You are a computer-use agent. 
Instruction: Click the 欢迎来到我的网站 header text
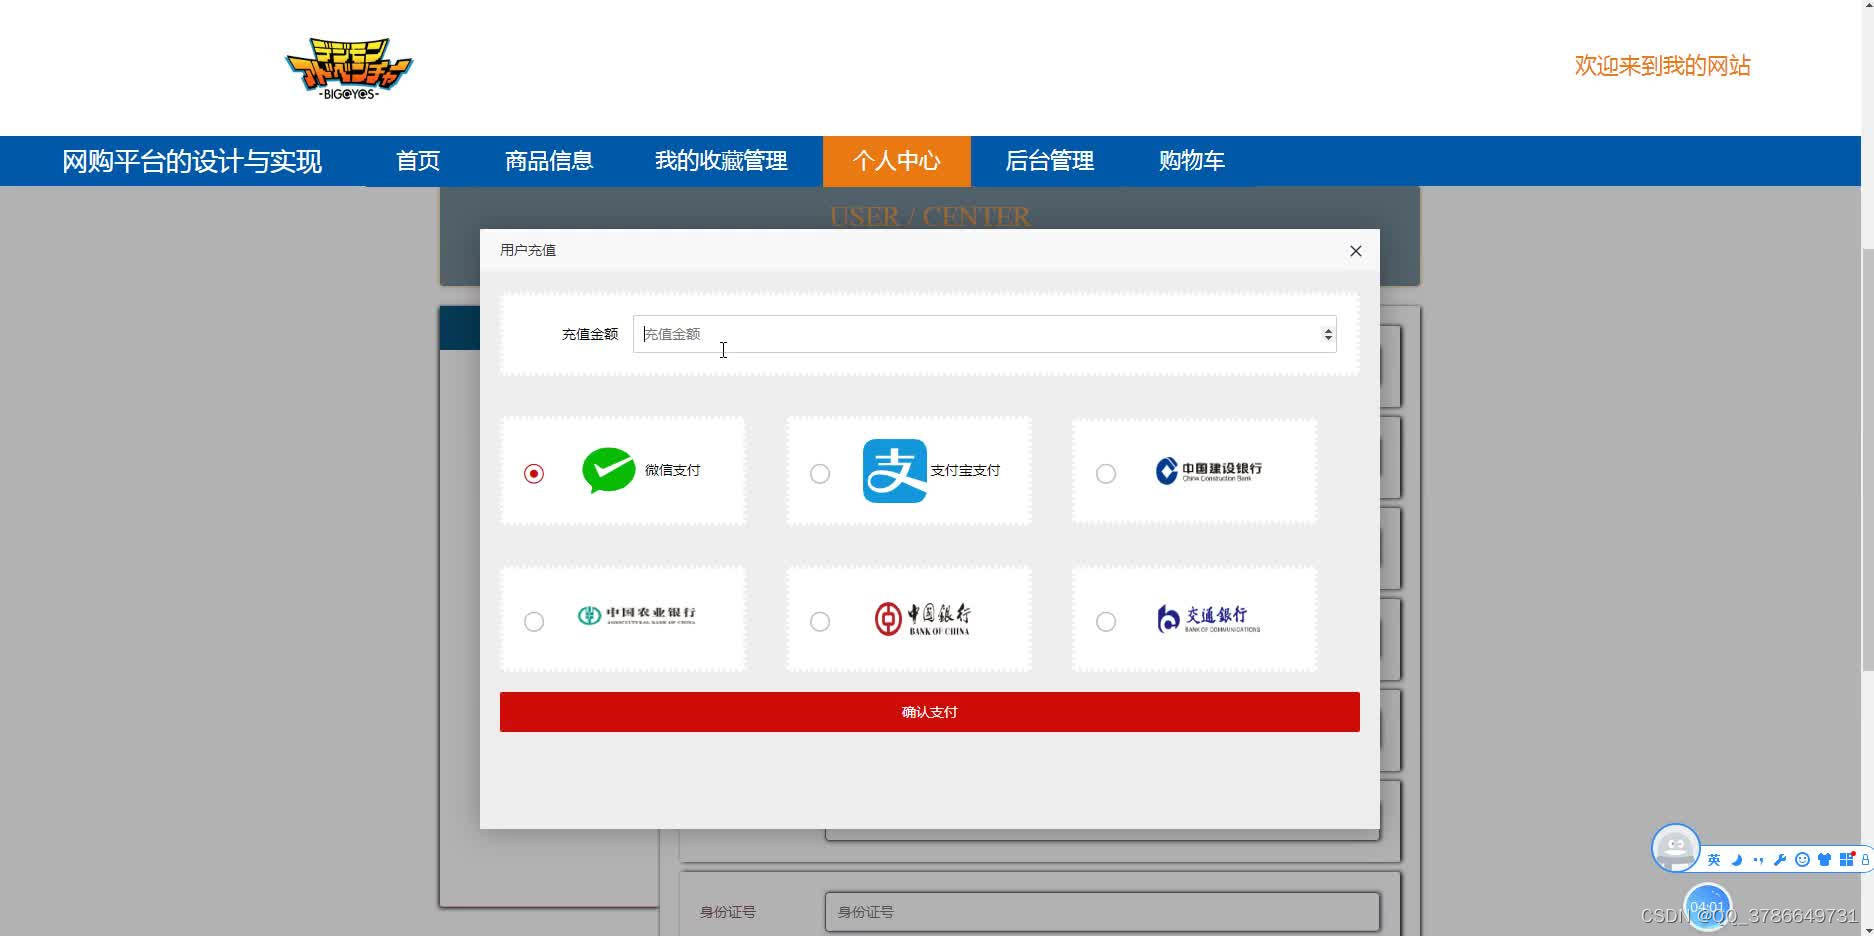(x=1662, y=66)
